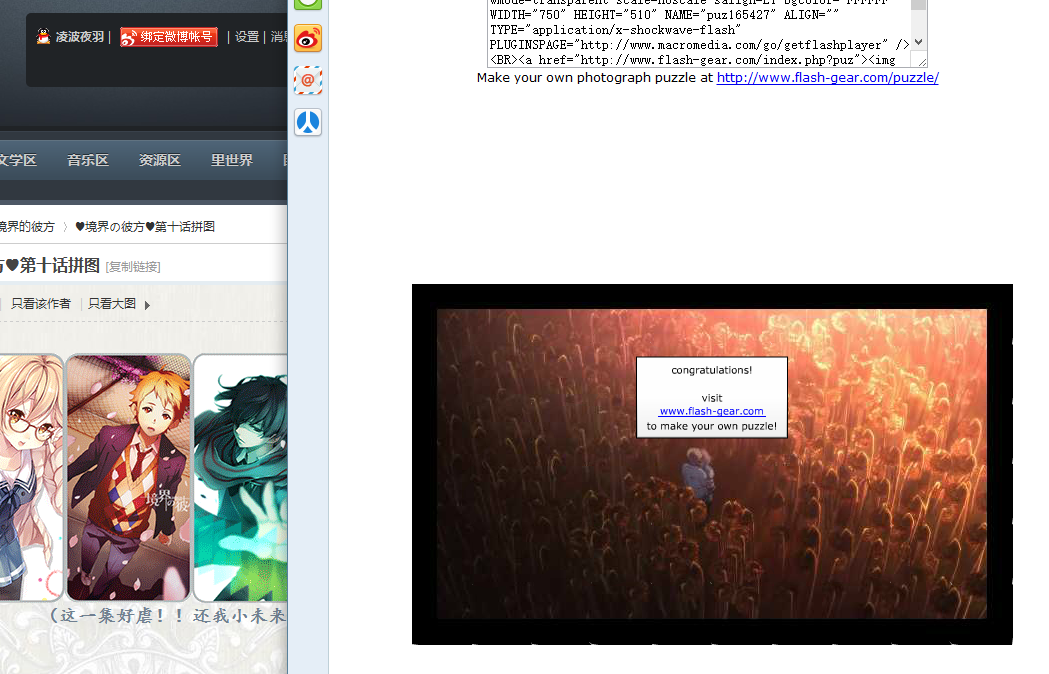Click the QQ penguin icon beside the username
The width and height of the screenshot is (1049, 674).
point(43,37)
